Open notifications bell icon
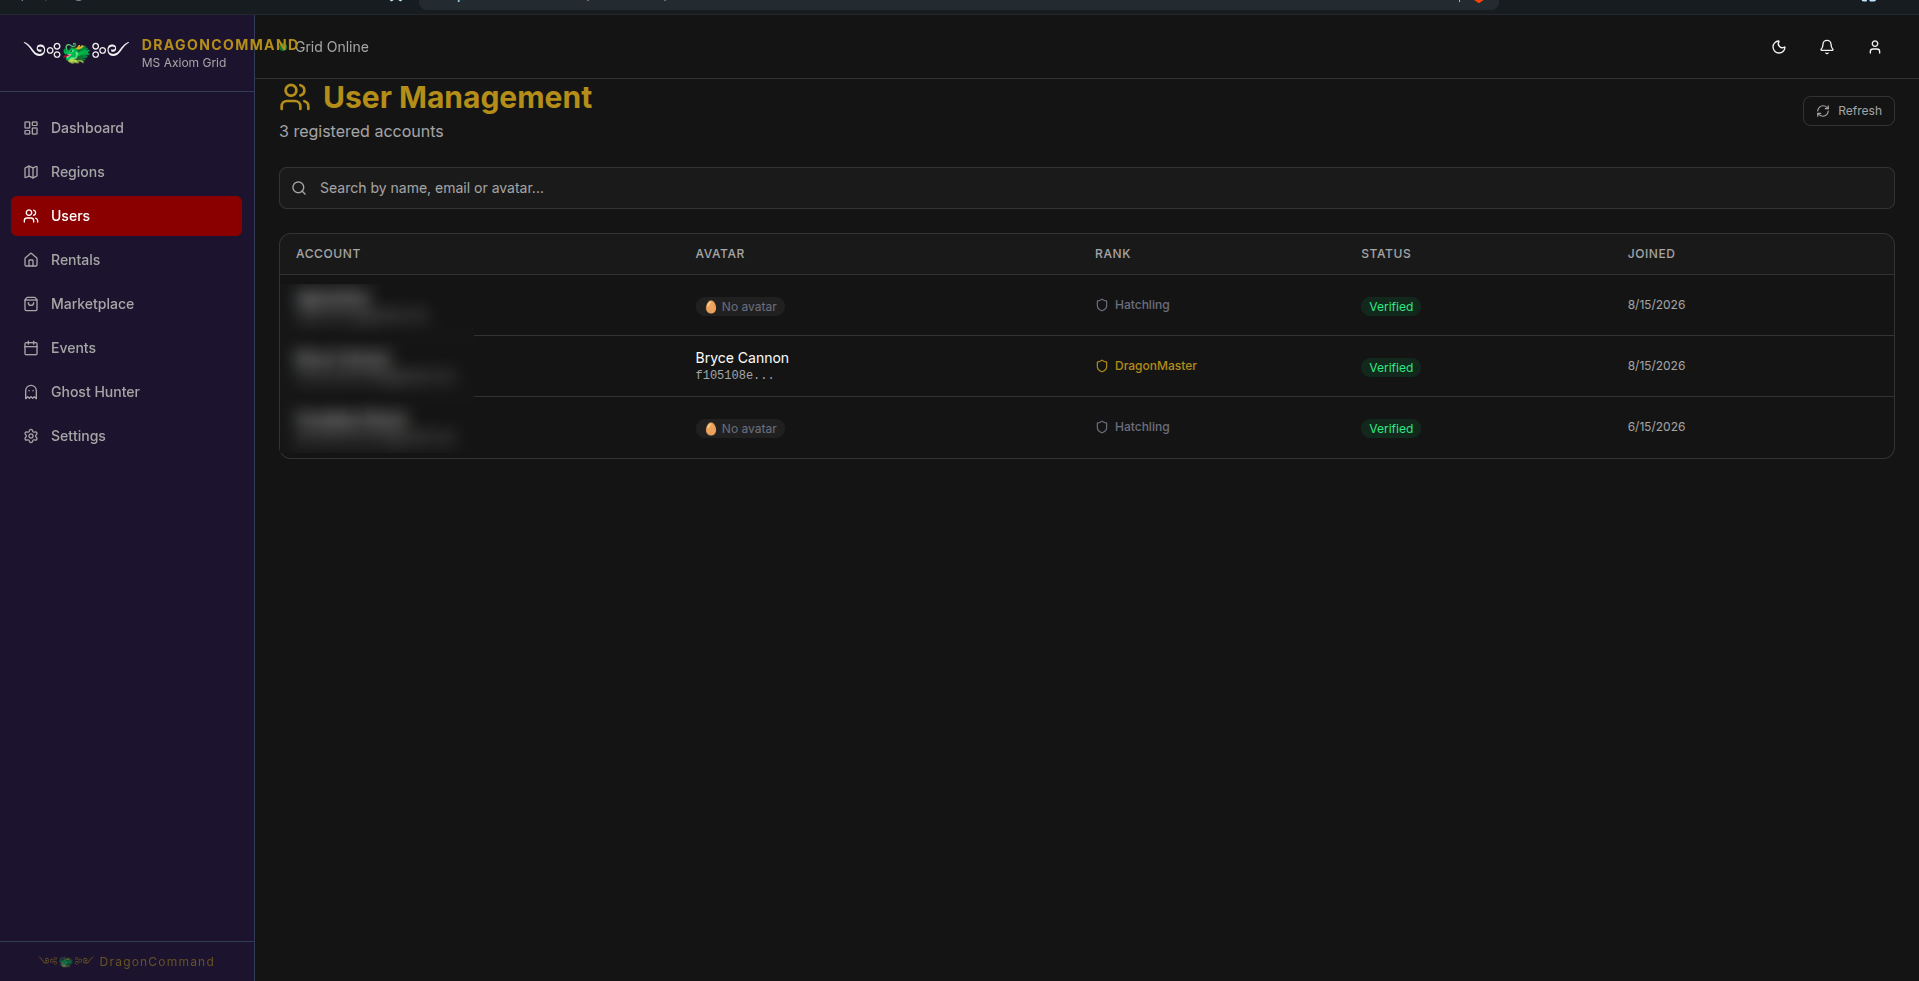This screenshot has height=981, width=1919. pyautogui.click(x=1827, y=47)
